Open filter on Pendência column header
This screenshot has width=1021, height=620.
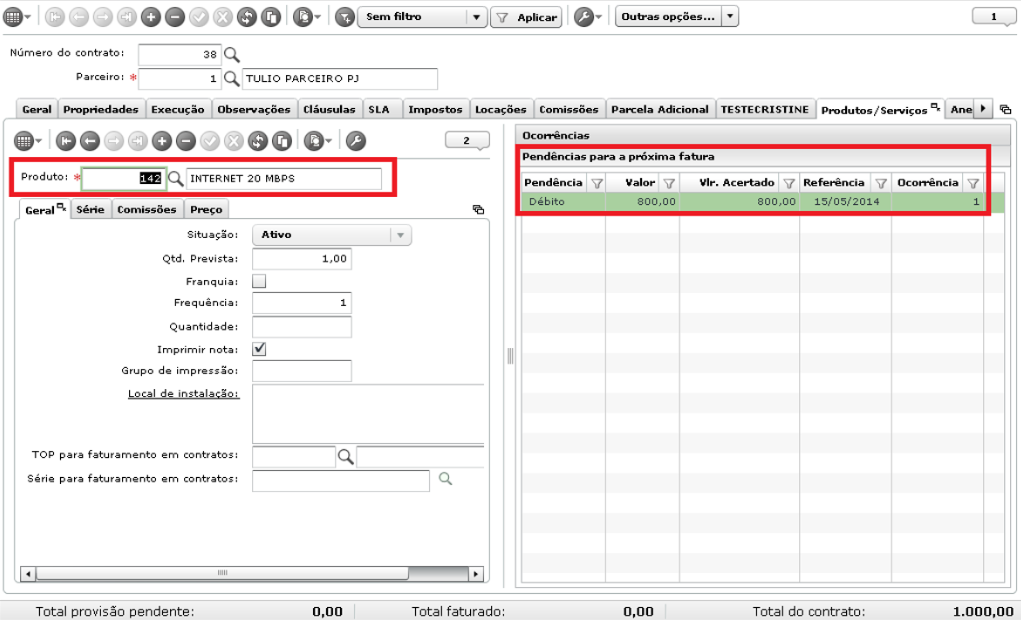point(596,184)
